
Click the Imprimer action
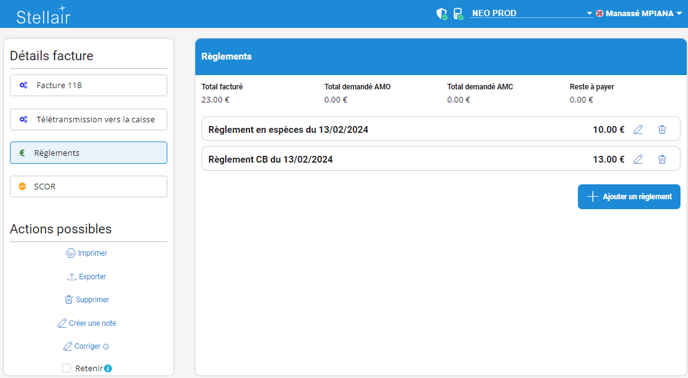(86, 253)
